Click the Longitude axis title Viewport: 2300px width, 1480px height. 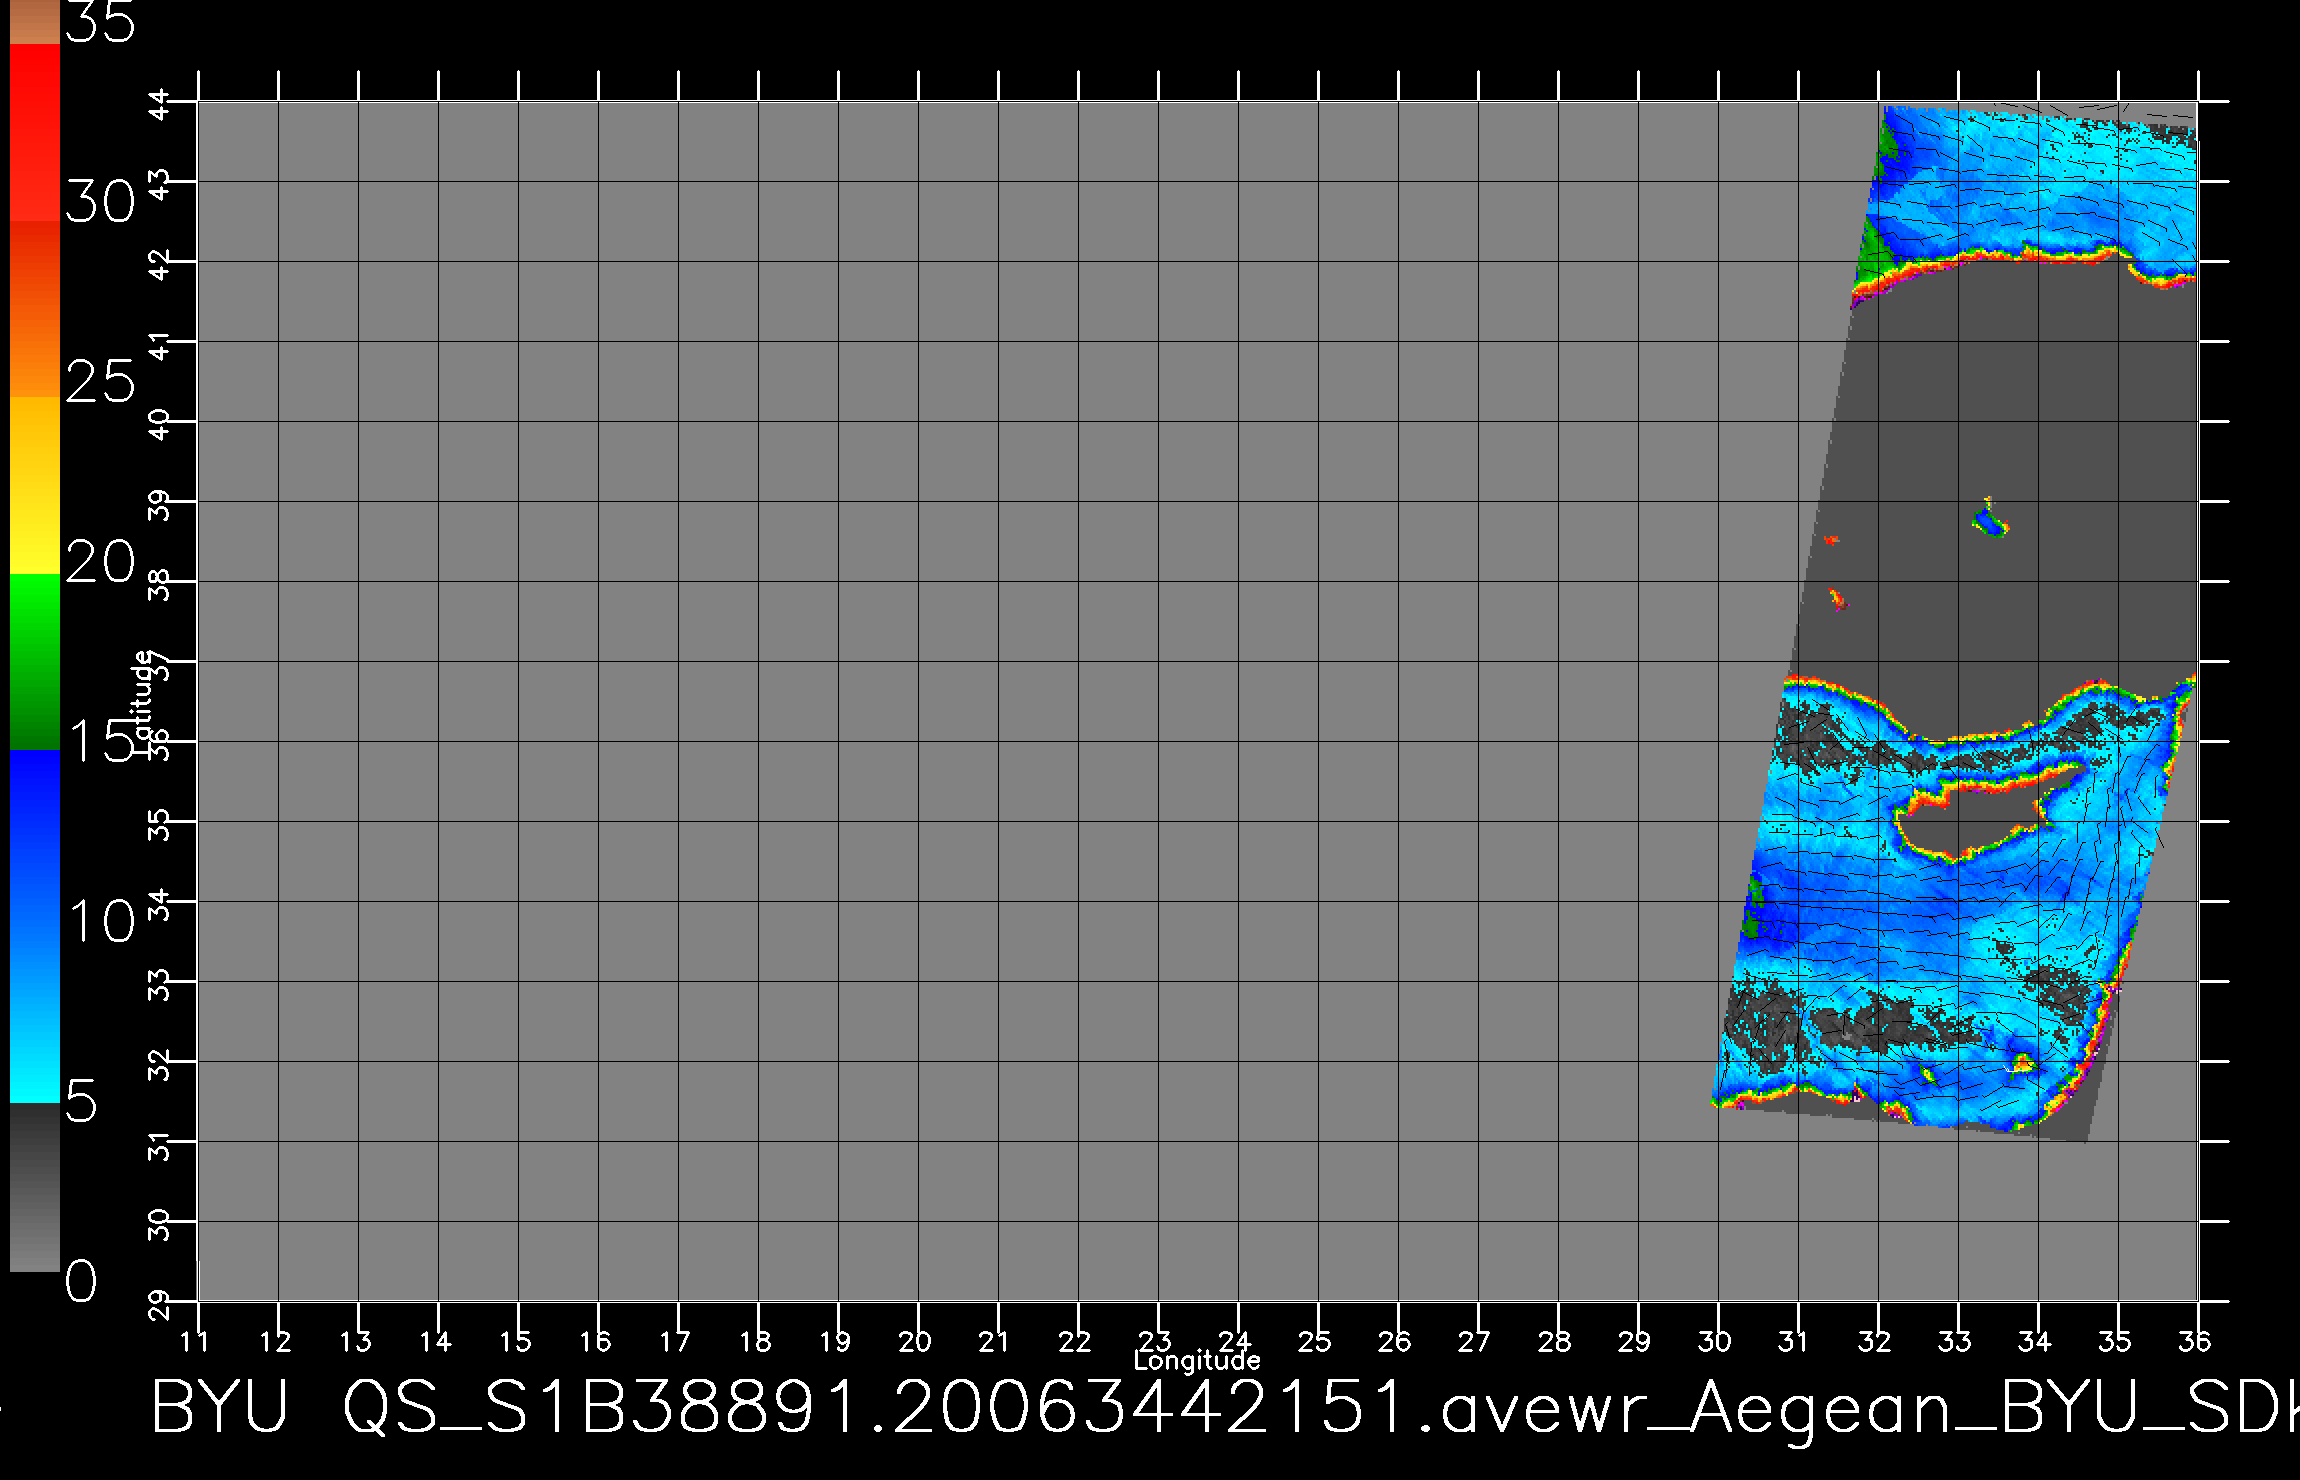point(1197,1360)
